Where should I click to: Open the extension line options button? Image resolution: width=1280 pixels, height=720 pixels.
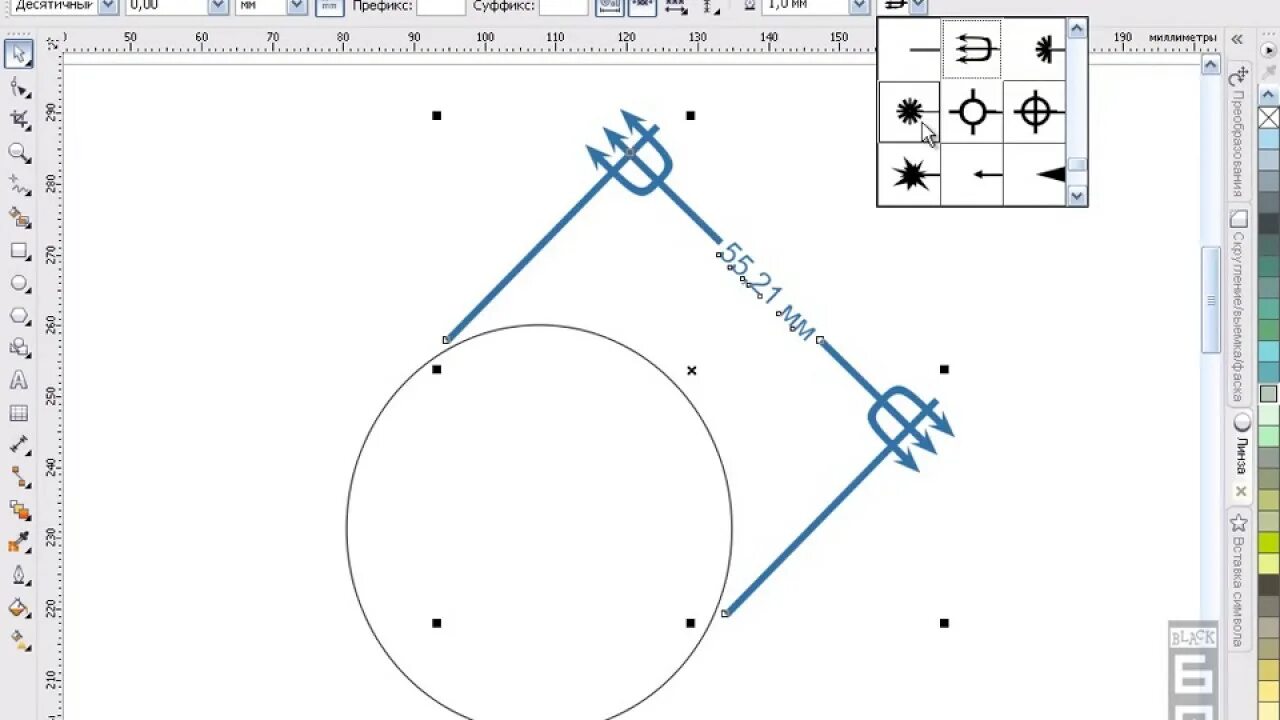tap(711, 6)
